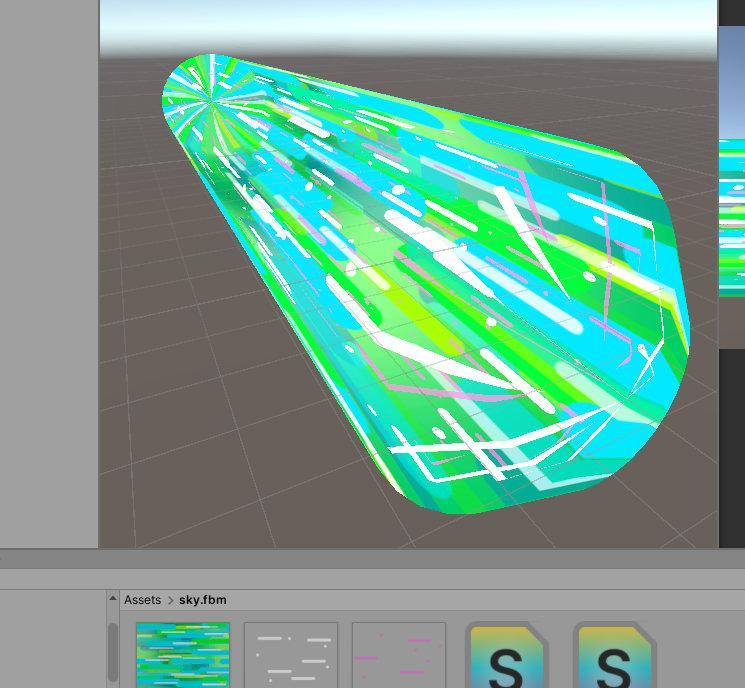Click the second shader S asset icon
The width and height of the screenshot is (745, 688).
point(614,656)
